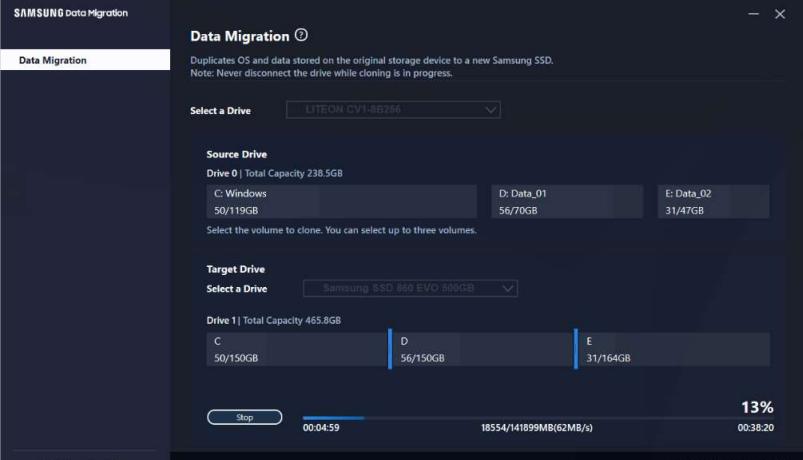Click the Target Drive heading
Image resolution: width=803 pixels, height=460 pixels.
236,269
